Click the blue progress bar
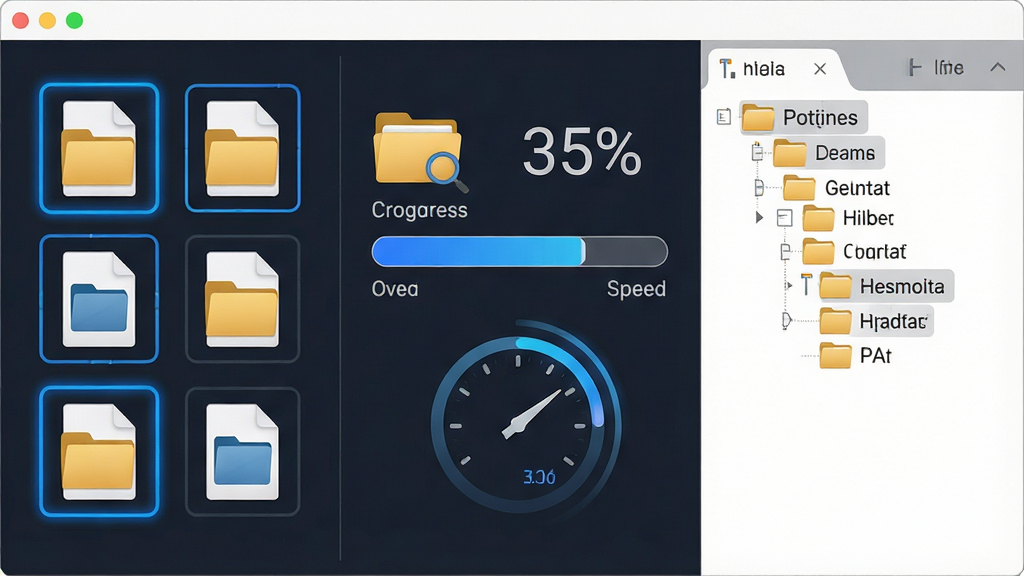Viewport: 1024px width, 576px height. click(x=520, y=251)
